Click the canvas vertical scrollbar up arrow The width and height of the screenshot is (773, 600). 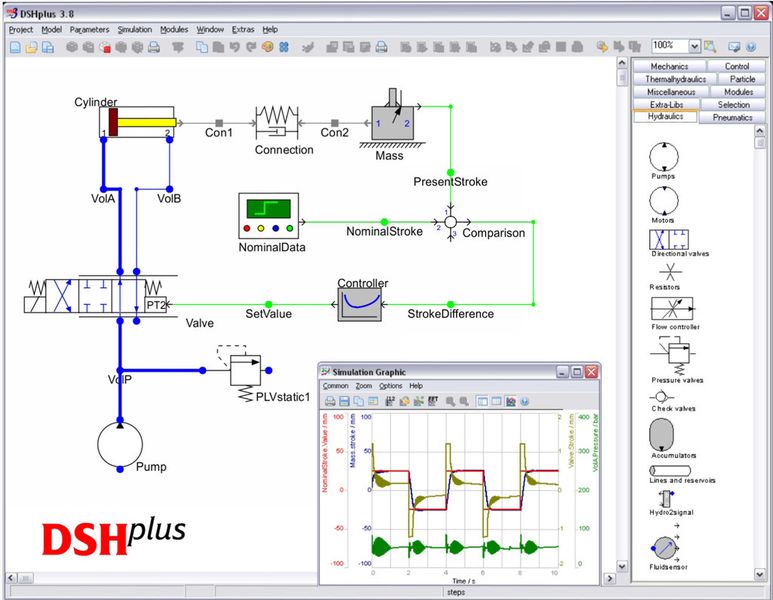coord(622,63)
